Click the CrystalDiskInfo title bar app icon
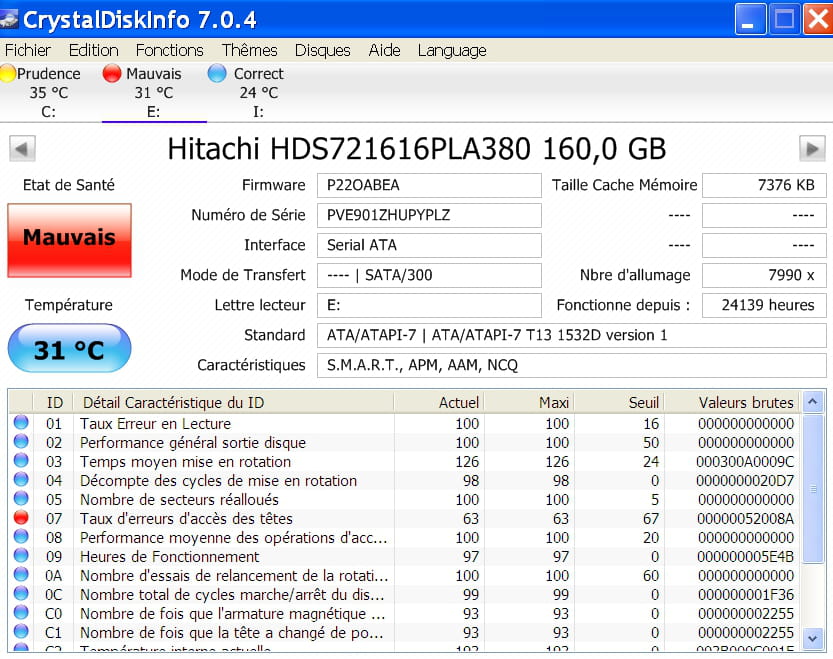Screen dimensions: 833x659 pos(8,19)
